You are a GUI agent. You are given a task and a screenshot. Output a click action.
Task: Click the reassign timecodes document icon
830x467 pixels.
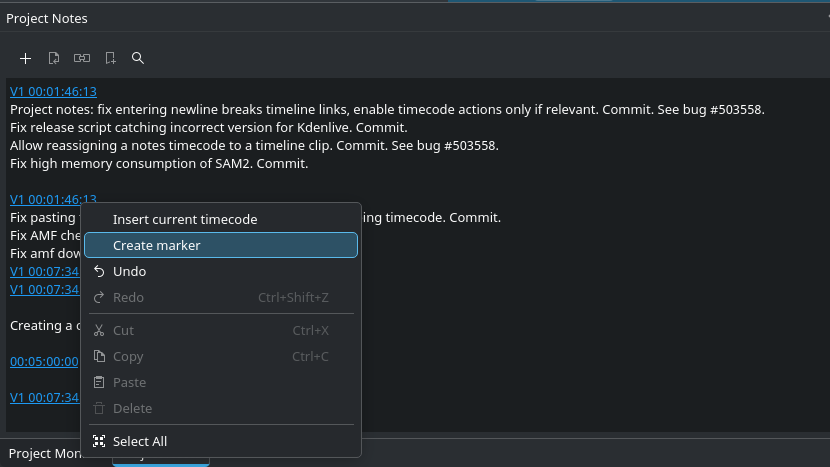54,58
